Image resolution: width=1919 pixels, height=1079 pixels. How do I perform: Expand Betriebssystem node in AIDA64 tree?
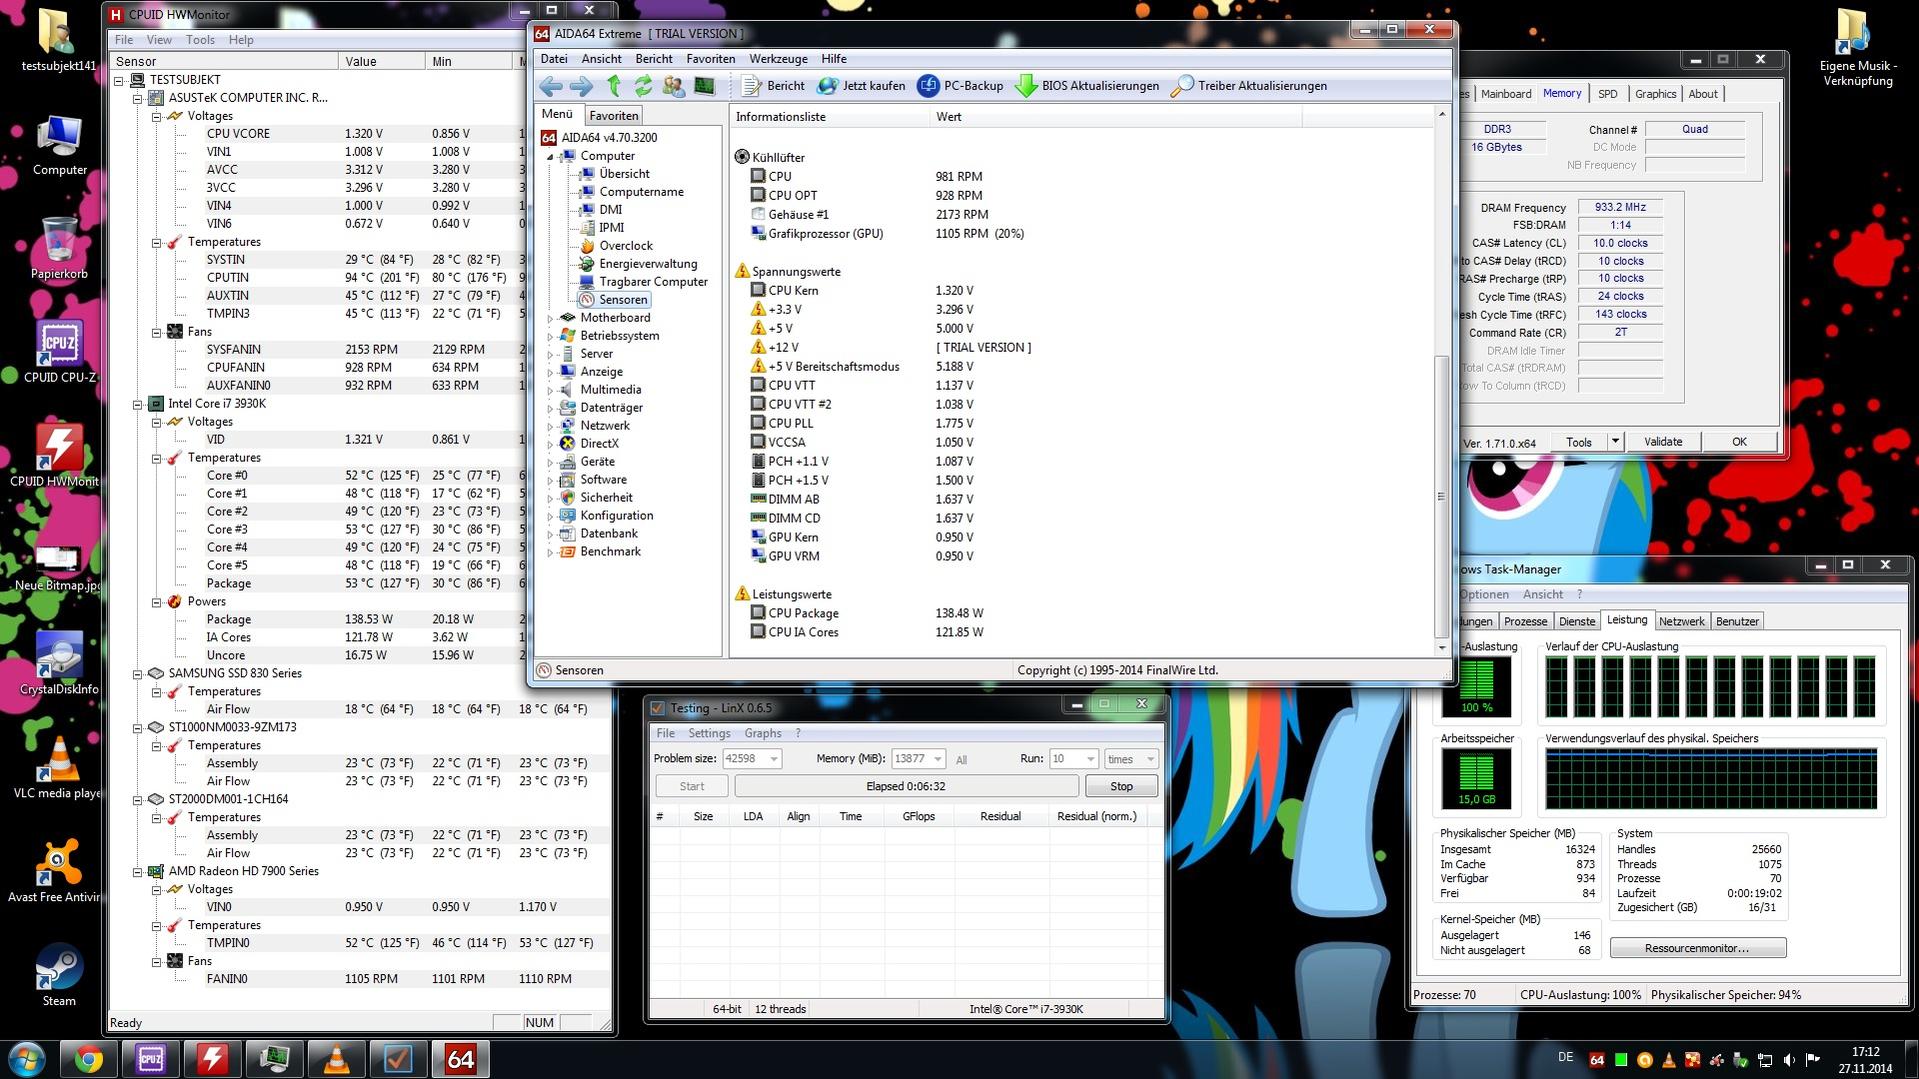tap(550, 336)
